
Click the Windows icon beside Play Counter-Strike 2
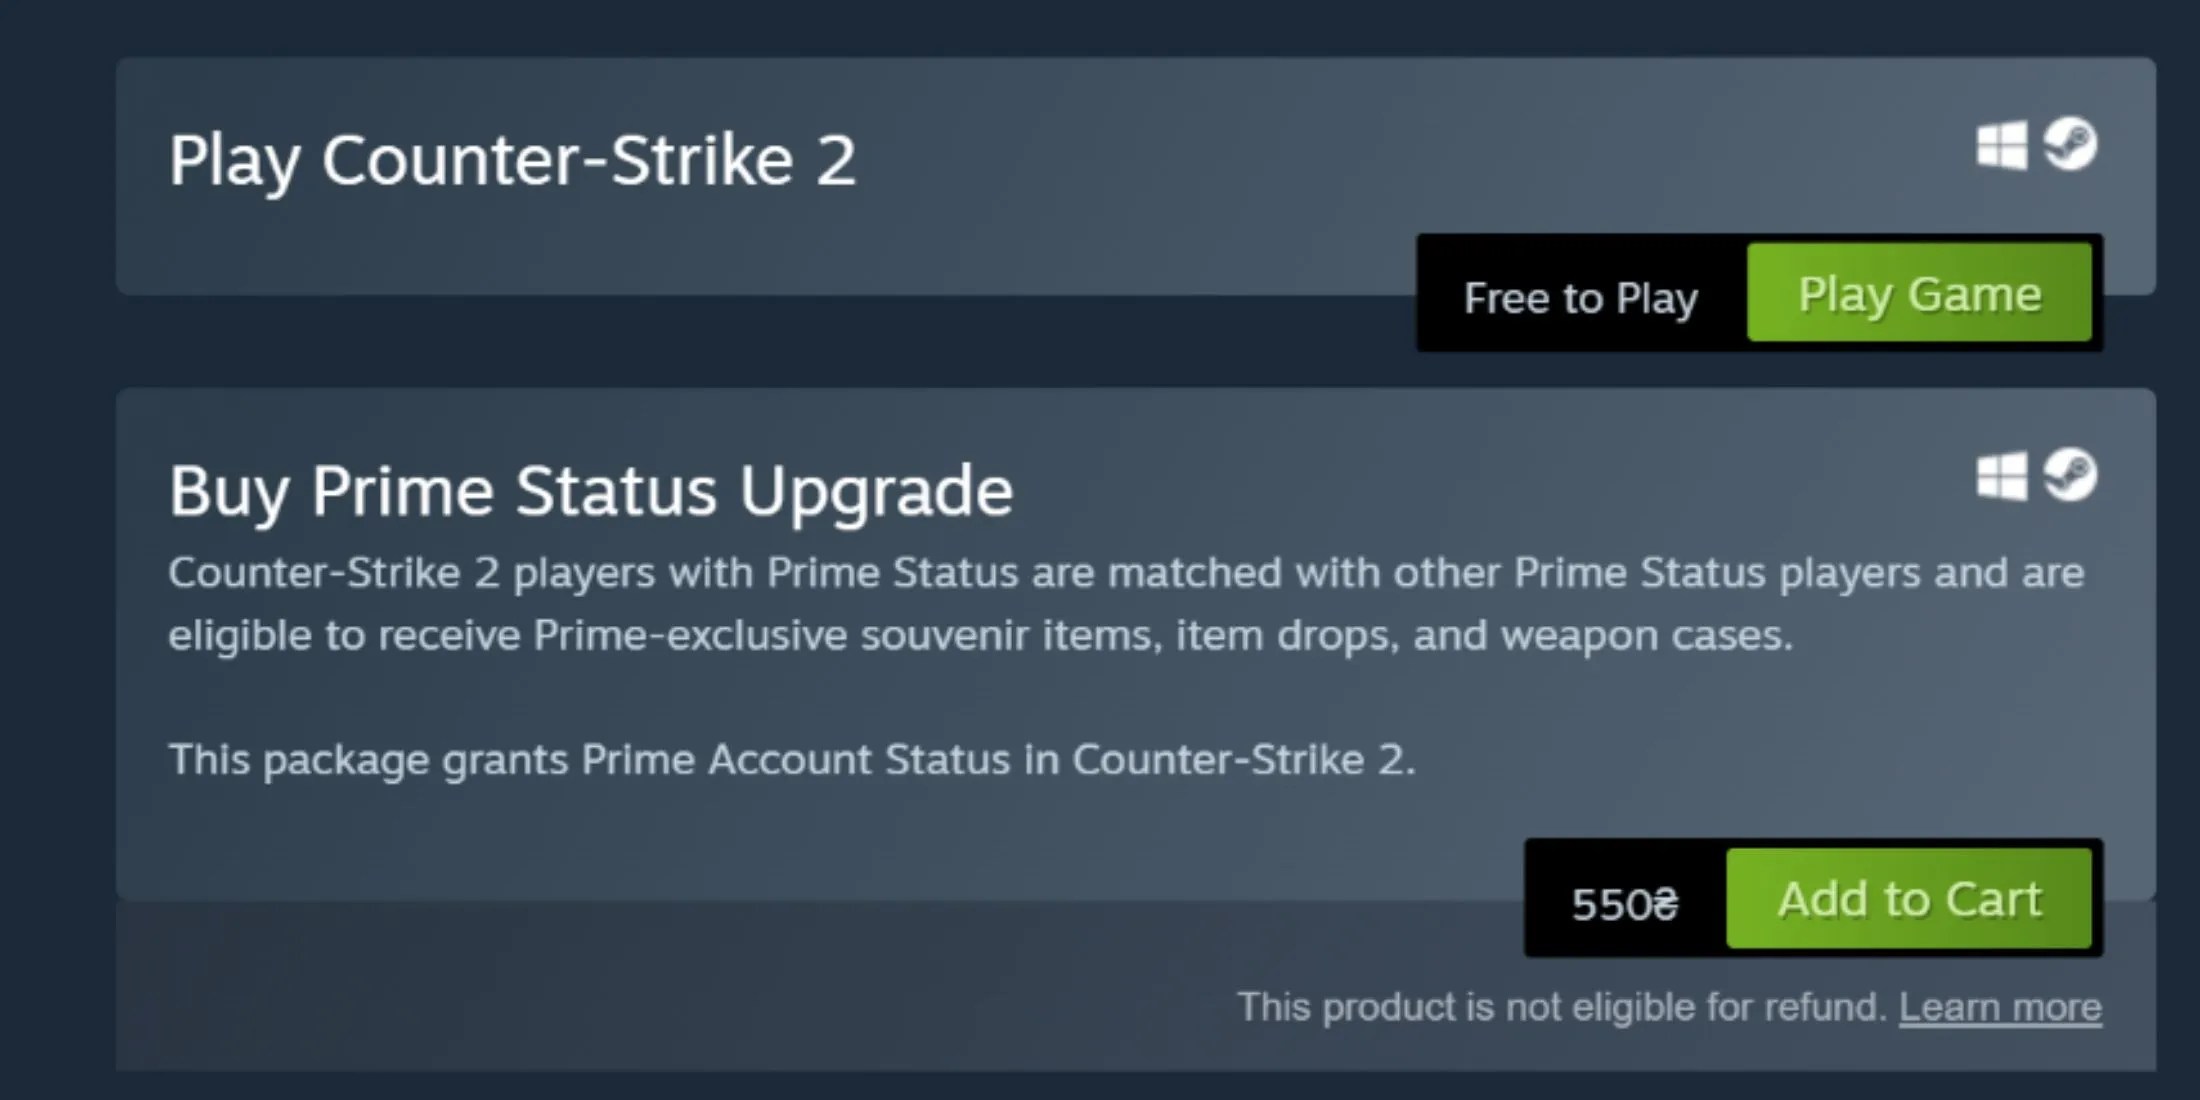tap(2002, 146)
